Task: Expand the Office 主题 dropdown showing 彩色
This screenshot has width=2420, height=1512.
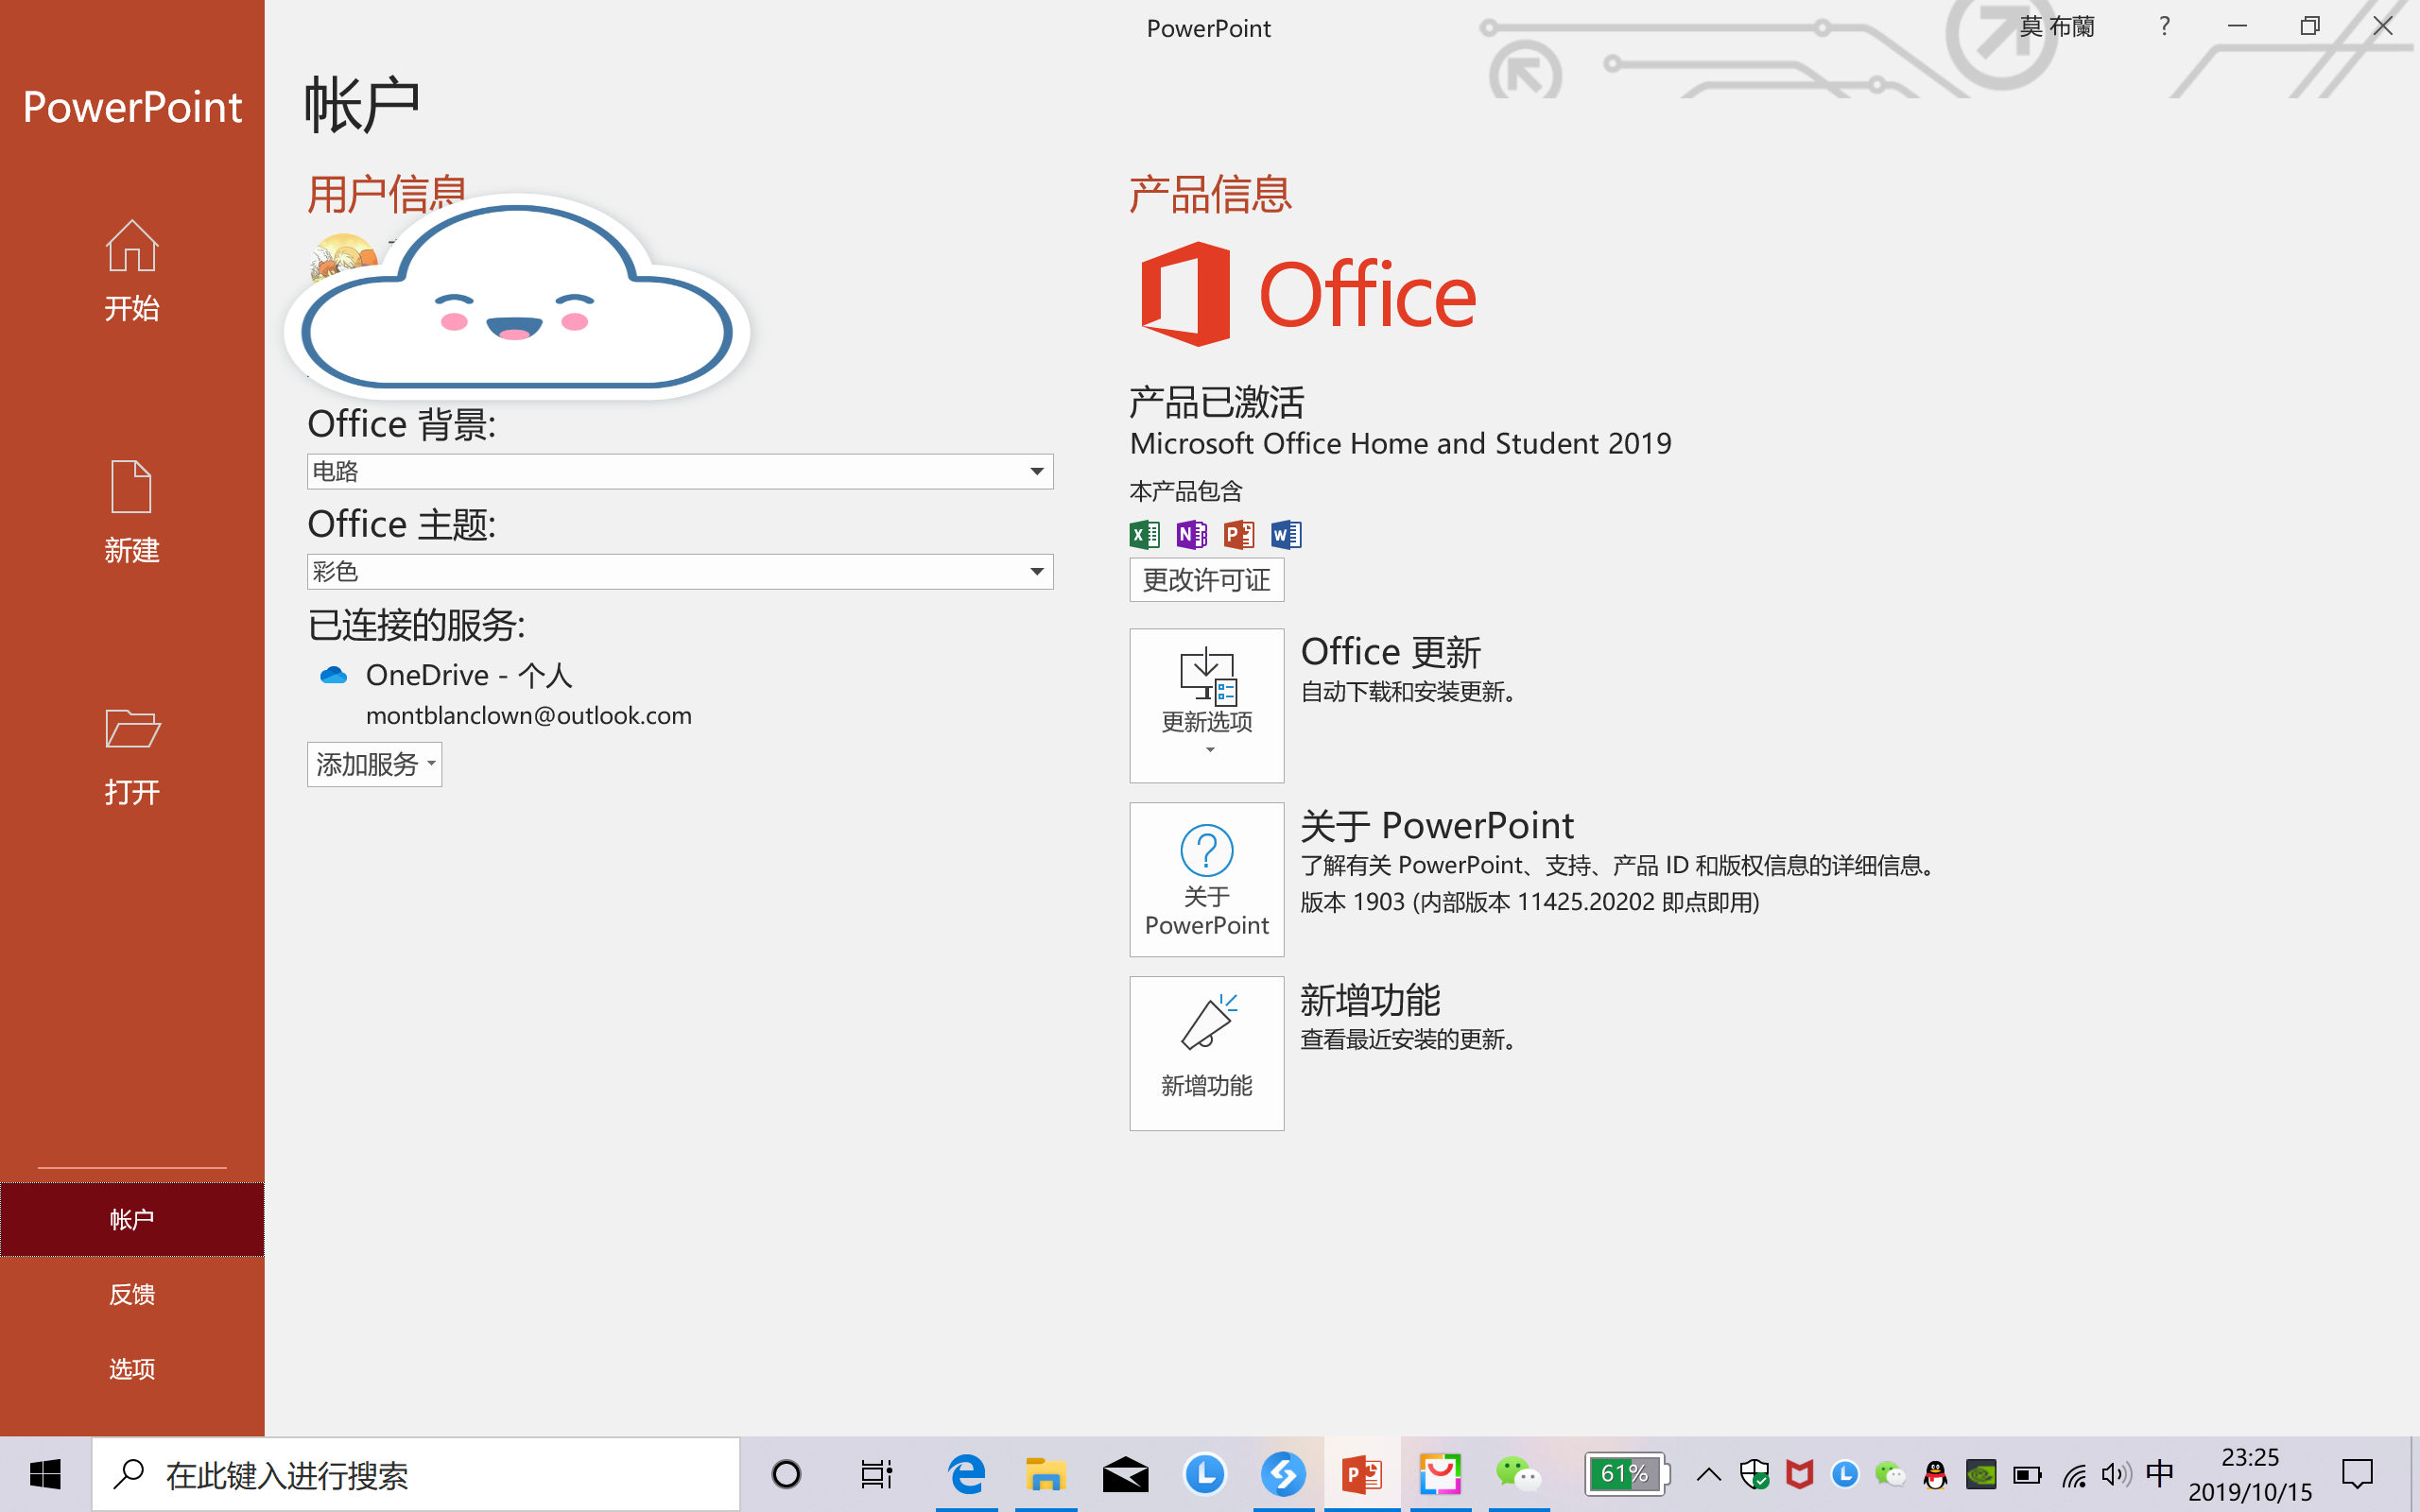Action: [680, 571]
